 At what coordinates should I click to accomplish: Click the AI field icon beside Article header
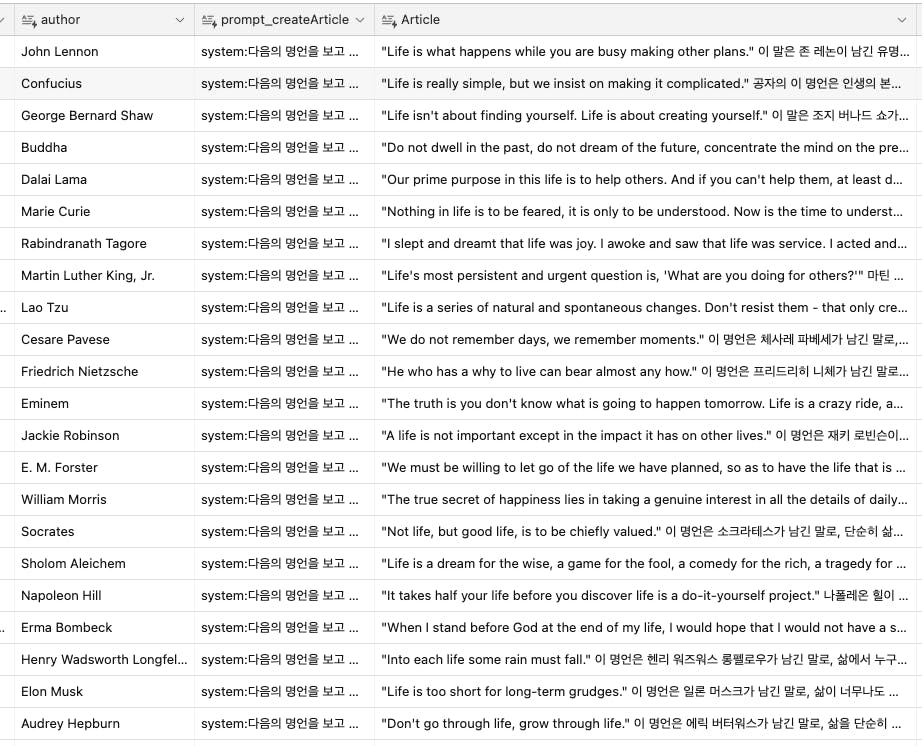(389, 20)
